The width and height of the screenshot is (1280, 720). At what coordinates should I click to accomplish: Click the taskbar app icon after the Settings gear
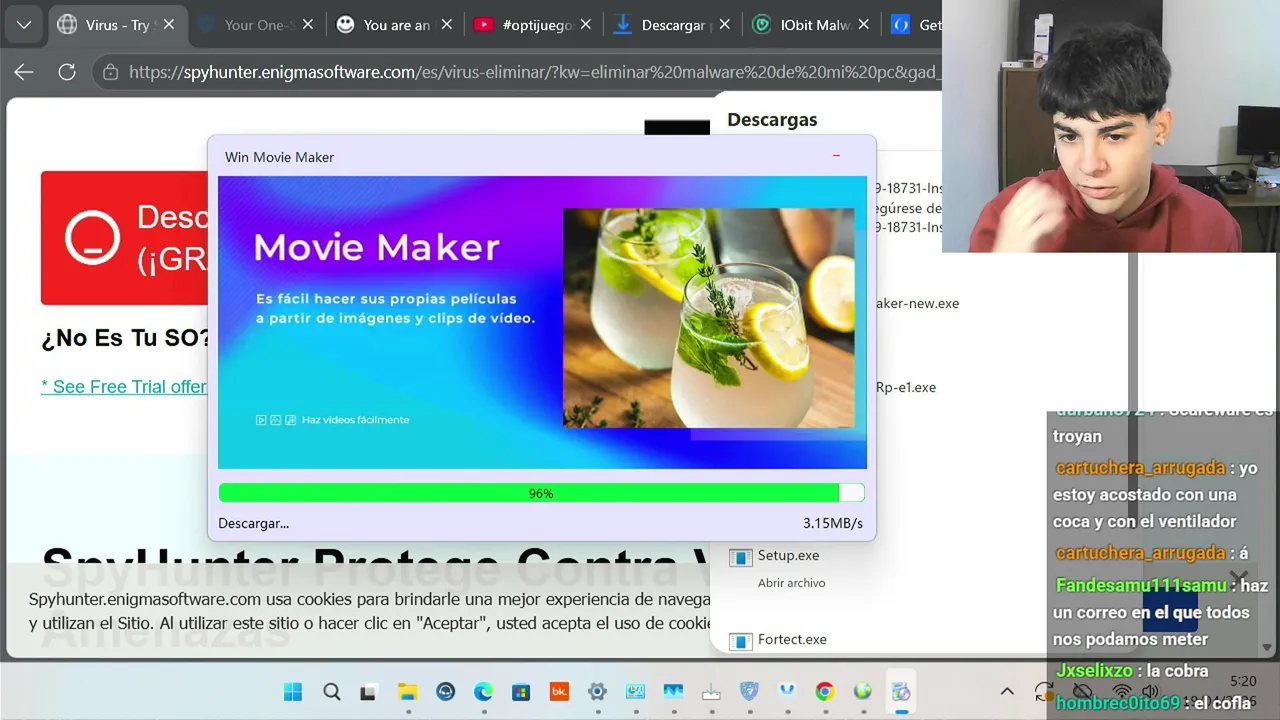(635, 691)
